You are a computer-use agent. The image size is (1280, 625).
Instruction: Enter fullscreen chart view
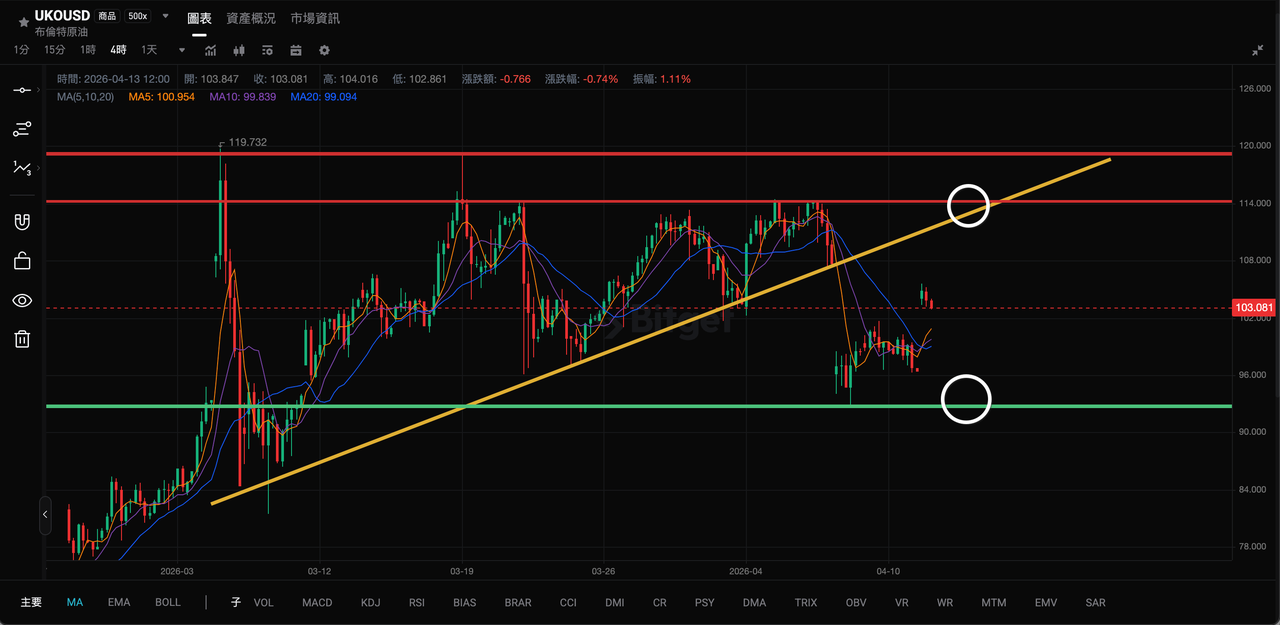(1257, 48)
